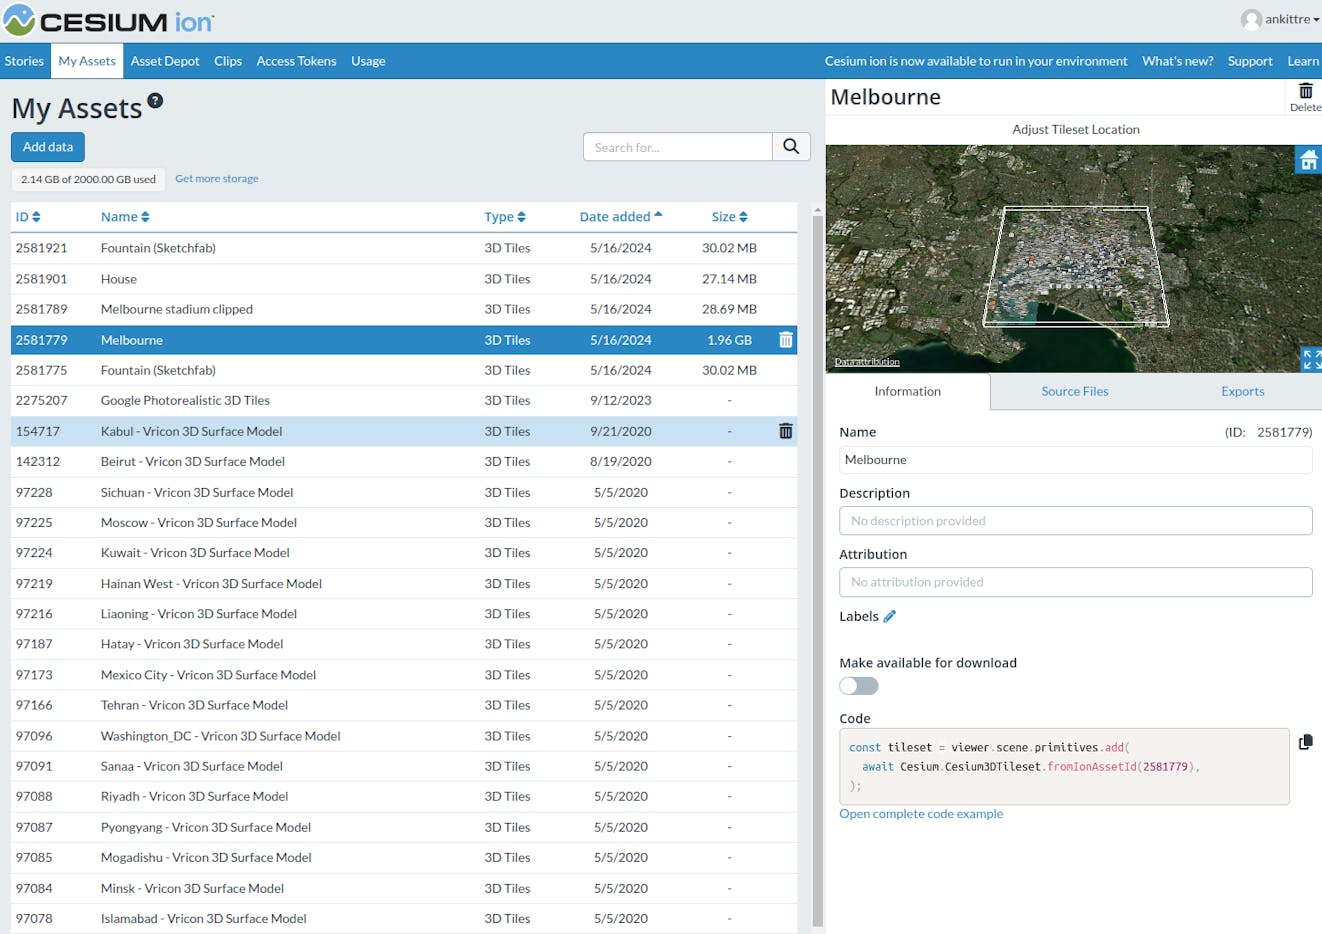Click the magnifying glass search icon
Screen dimensions: 1322x934
click(x=791, y=146)
